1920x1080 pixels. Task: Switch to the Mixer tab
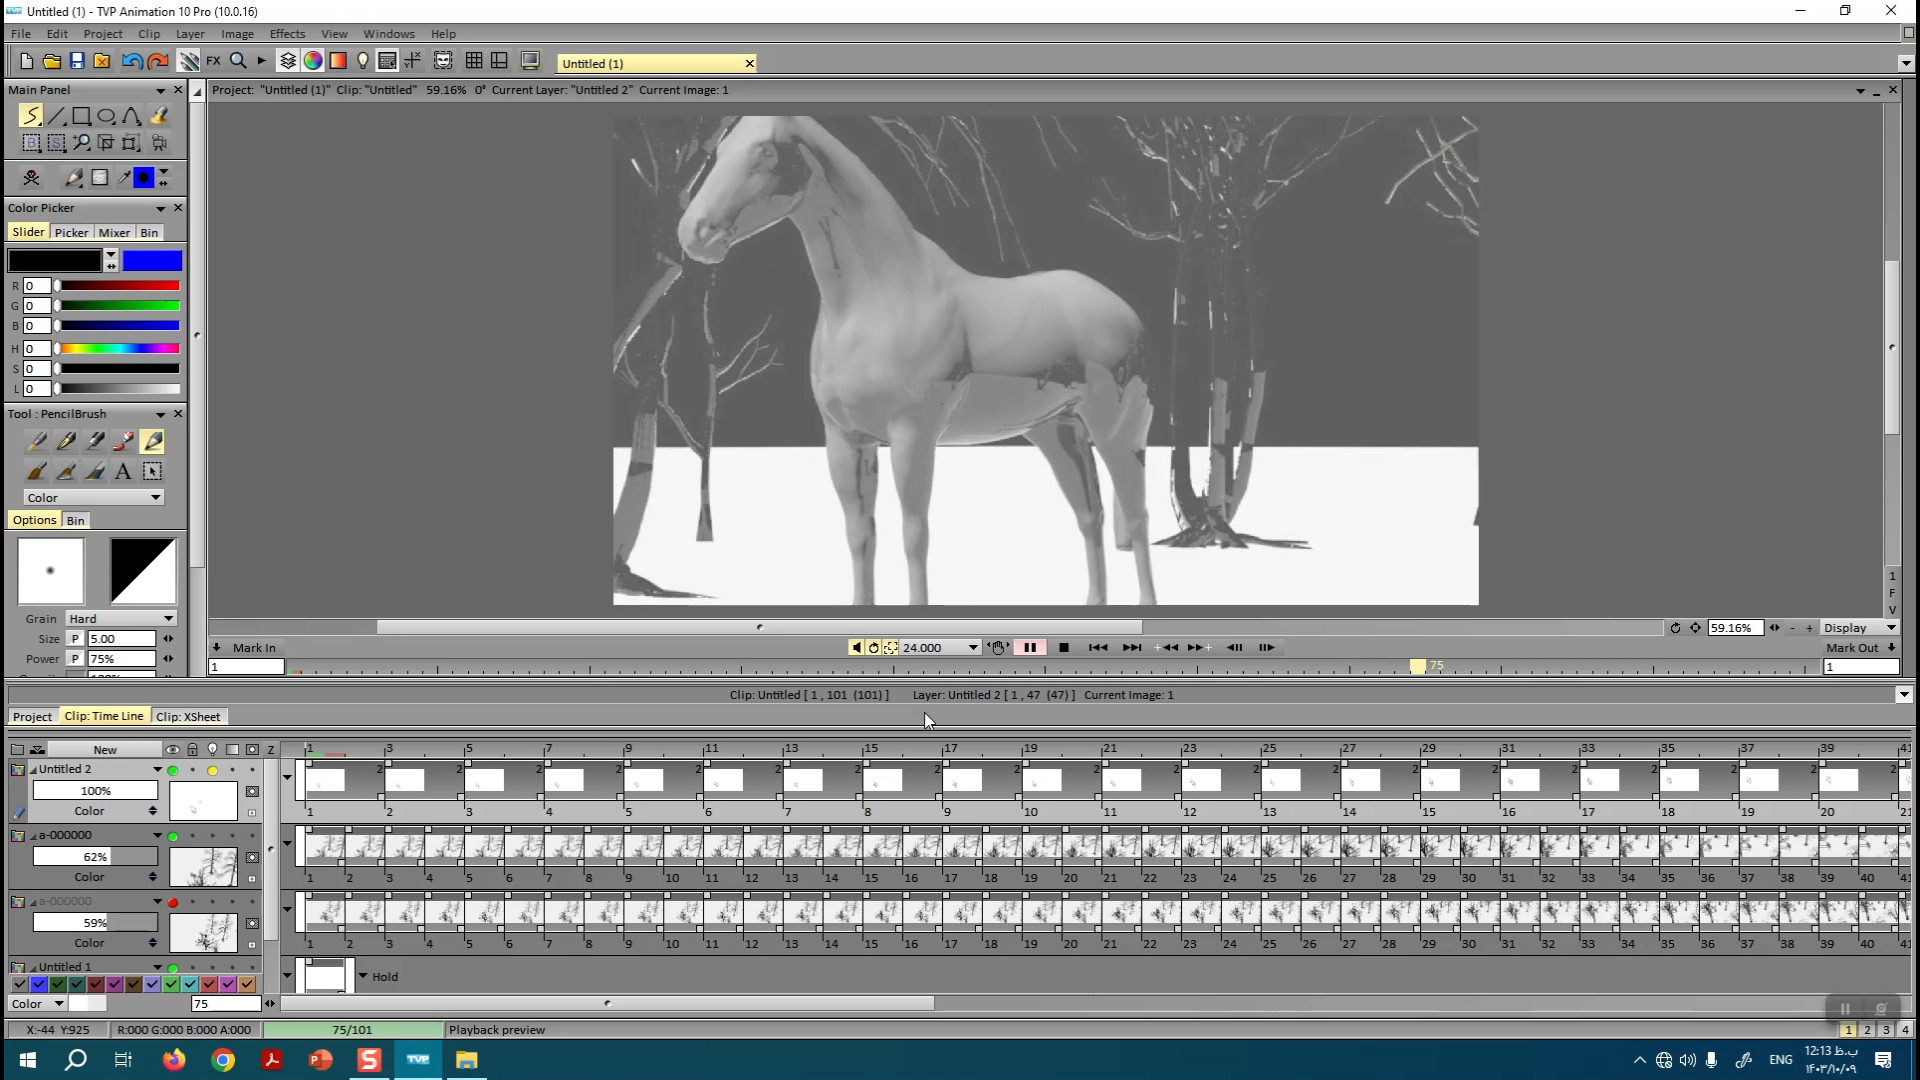coord(114,232)
